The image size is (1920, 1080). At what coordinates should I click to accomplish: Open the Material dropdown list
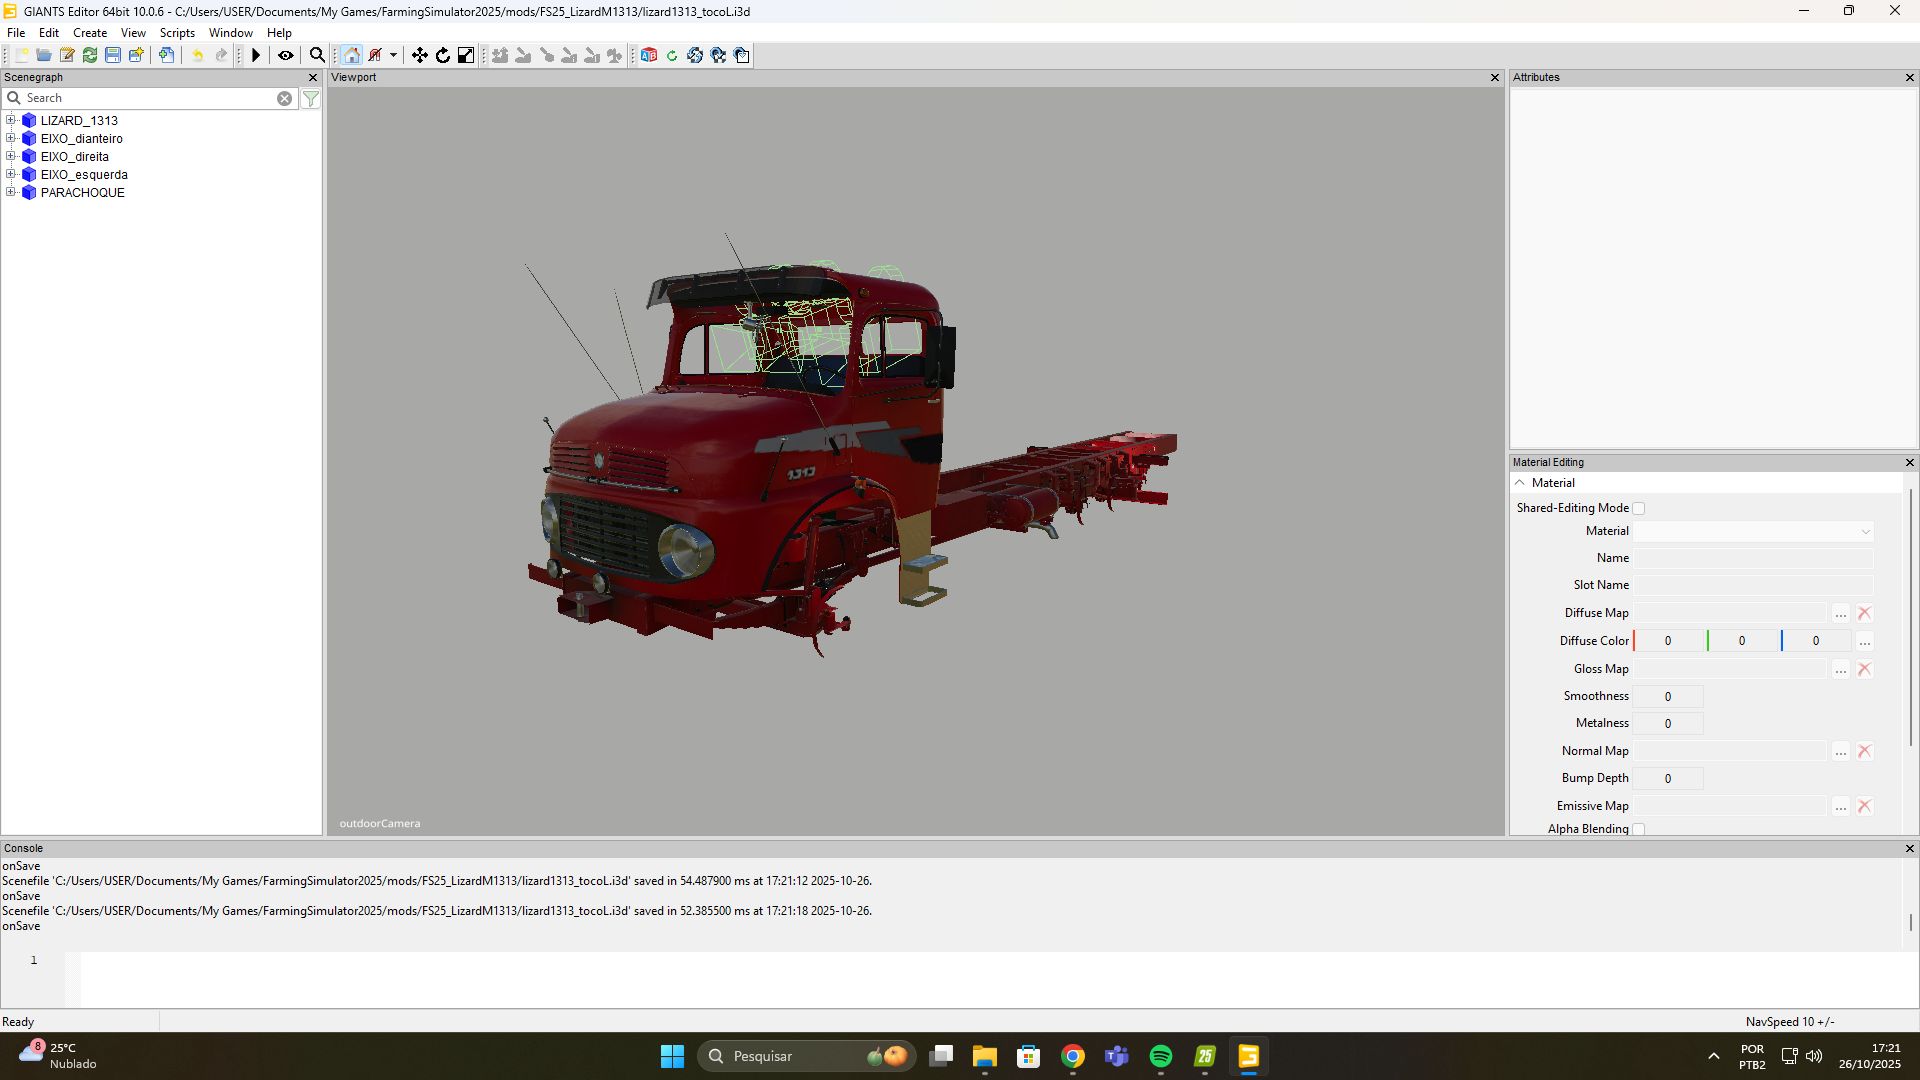[x=1865, y=531]
